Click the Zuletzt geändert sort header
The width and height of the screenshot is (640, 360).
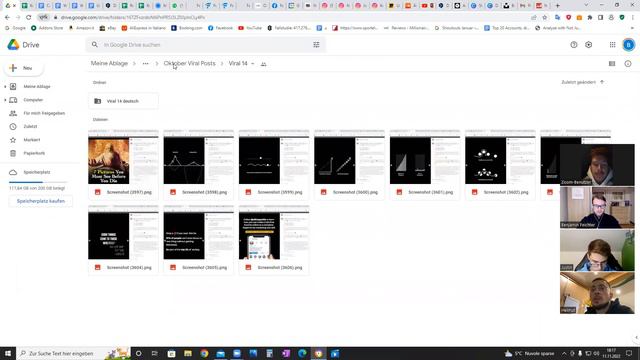578,82
